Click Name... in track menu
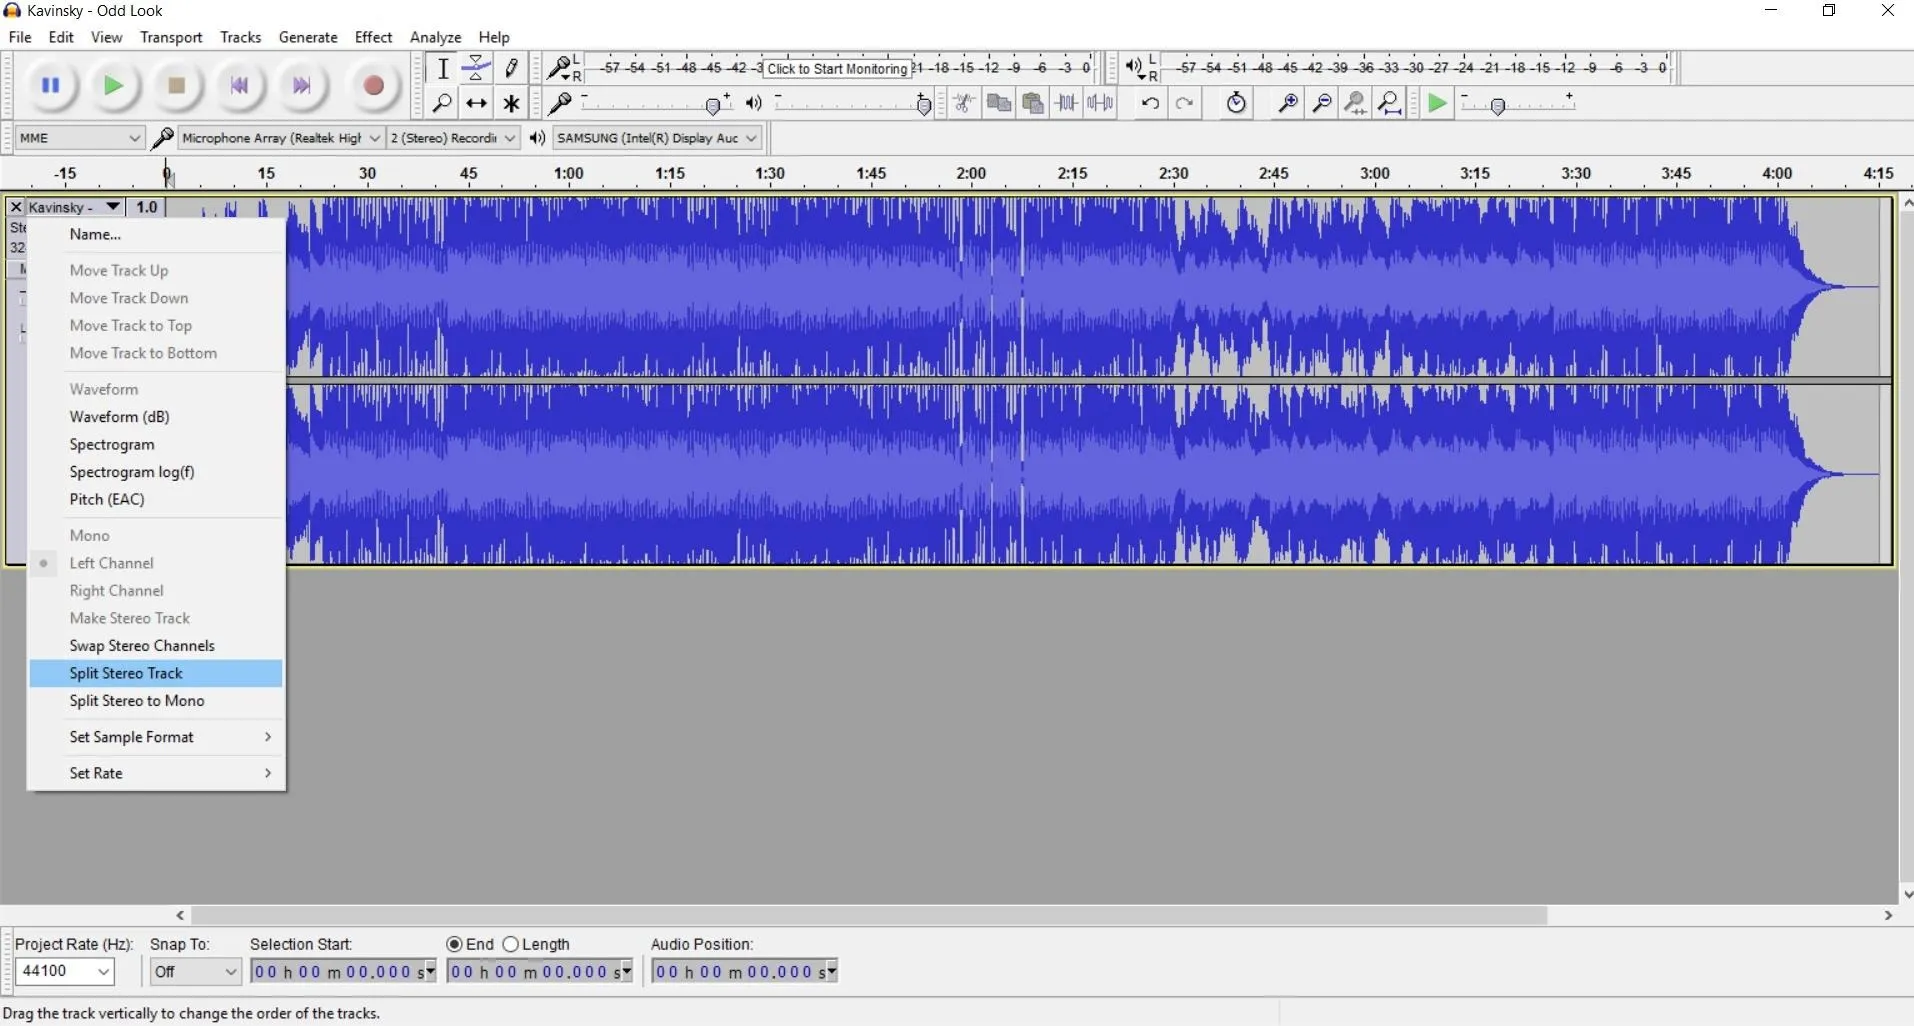 (x=157, y=235)
